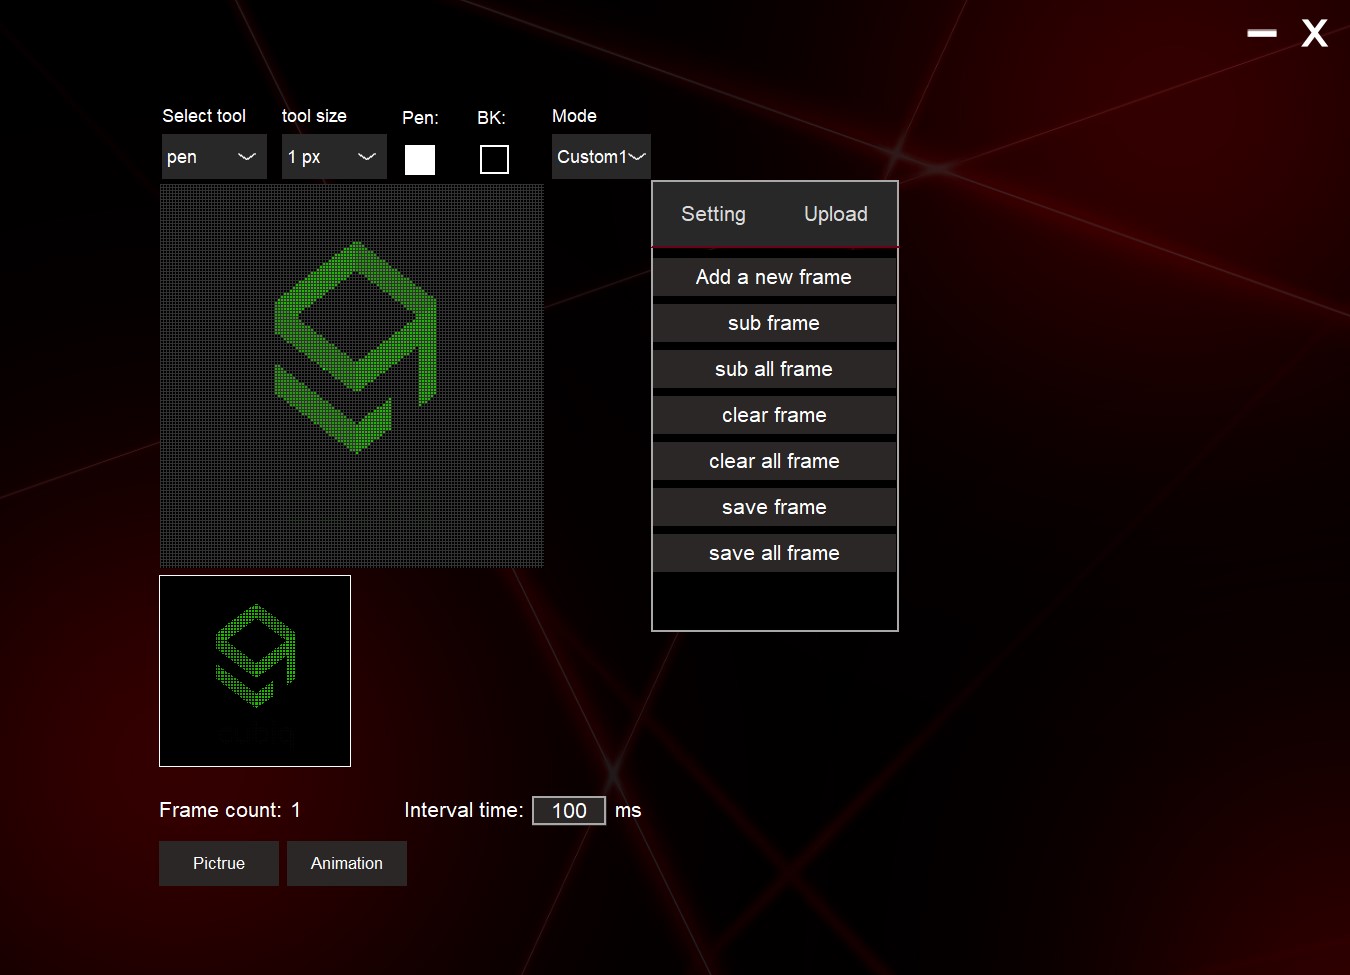Click the ms unit text
Image resolution: width=1350 pixels, height=975 pixels.
point(628,810)
